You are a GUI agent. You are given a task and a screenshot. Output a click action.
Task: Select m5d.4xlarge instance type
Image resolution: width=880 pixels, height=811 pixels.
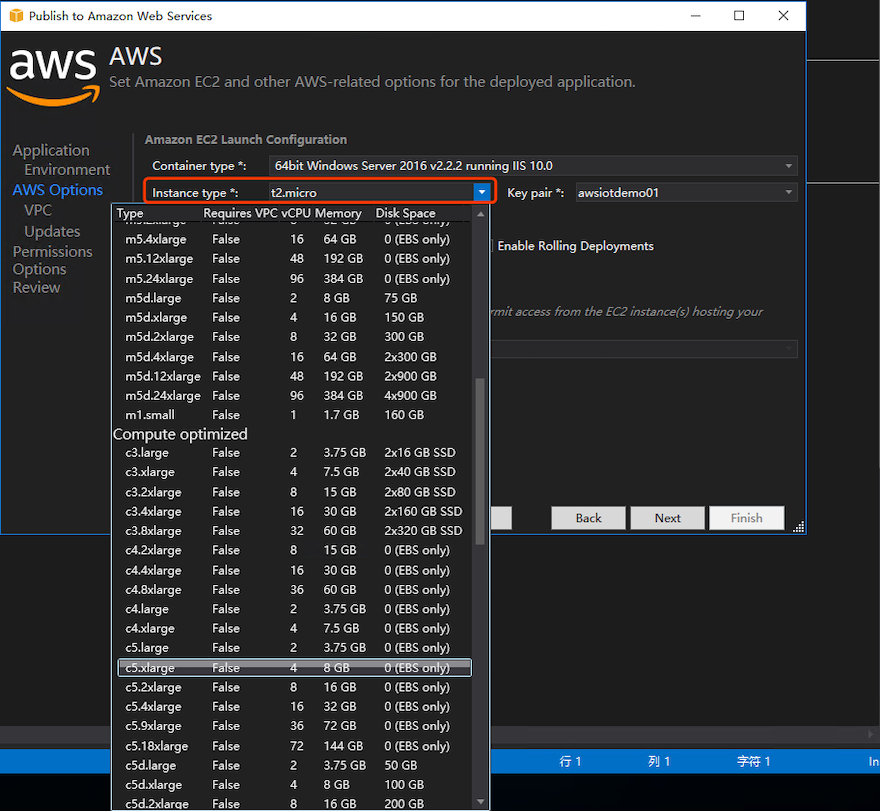295,356
